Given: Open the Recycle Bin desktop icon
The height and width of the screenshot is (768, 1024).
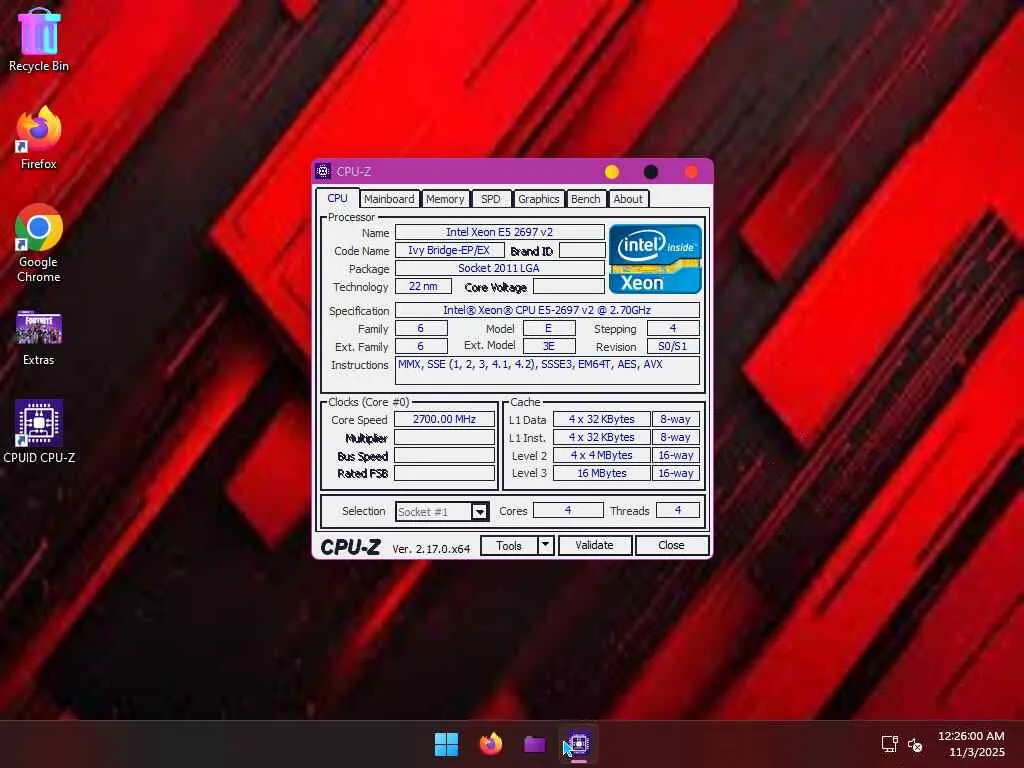Looking at the screenshot, I should point(39,40).
